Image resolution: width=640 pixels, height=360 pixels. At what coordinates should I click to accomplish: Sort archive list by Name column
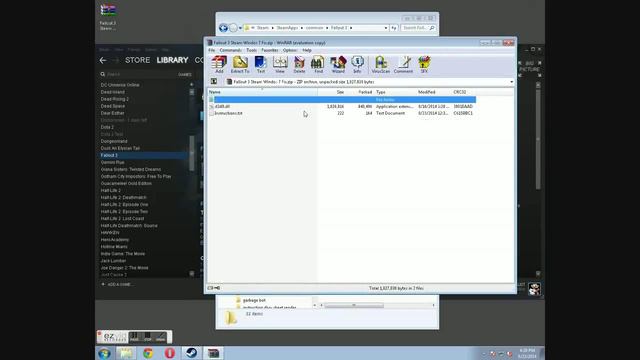[x=262, y=92]
